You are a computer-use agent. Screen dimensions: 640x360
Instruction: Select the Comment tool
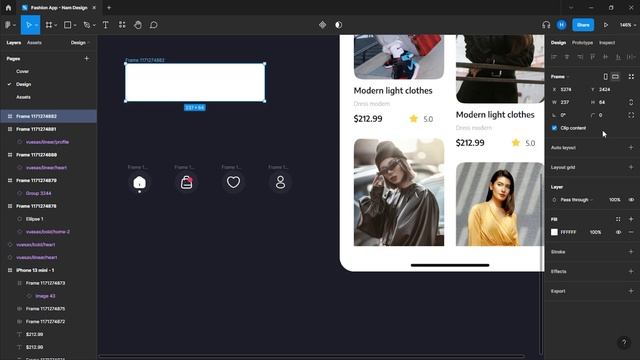(x=153, y=25)
